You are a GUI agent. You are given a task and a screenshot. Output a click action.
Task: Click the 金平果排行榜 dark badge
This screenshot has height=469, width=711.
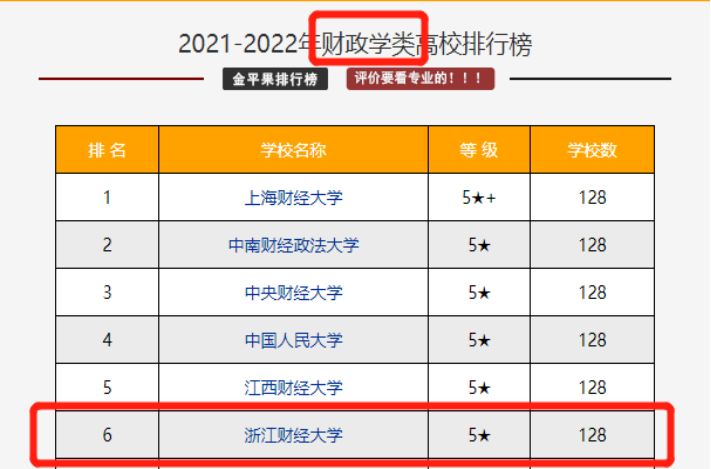tap(275, 79)
